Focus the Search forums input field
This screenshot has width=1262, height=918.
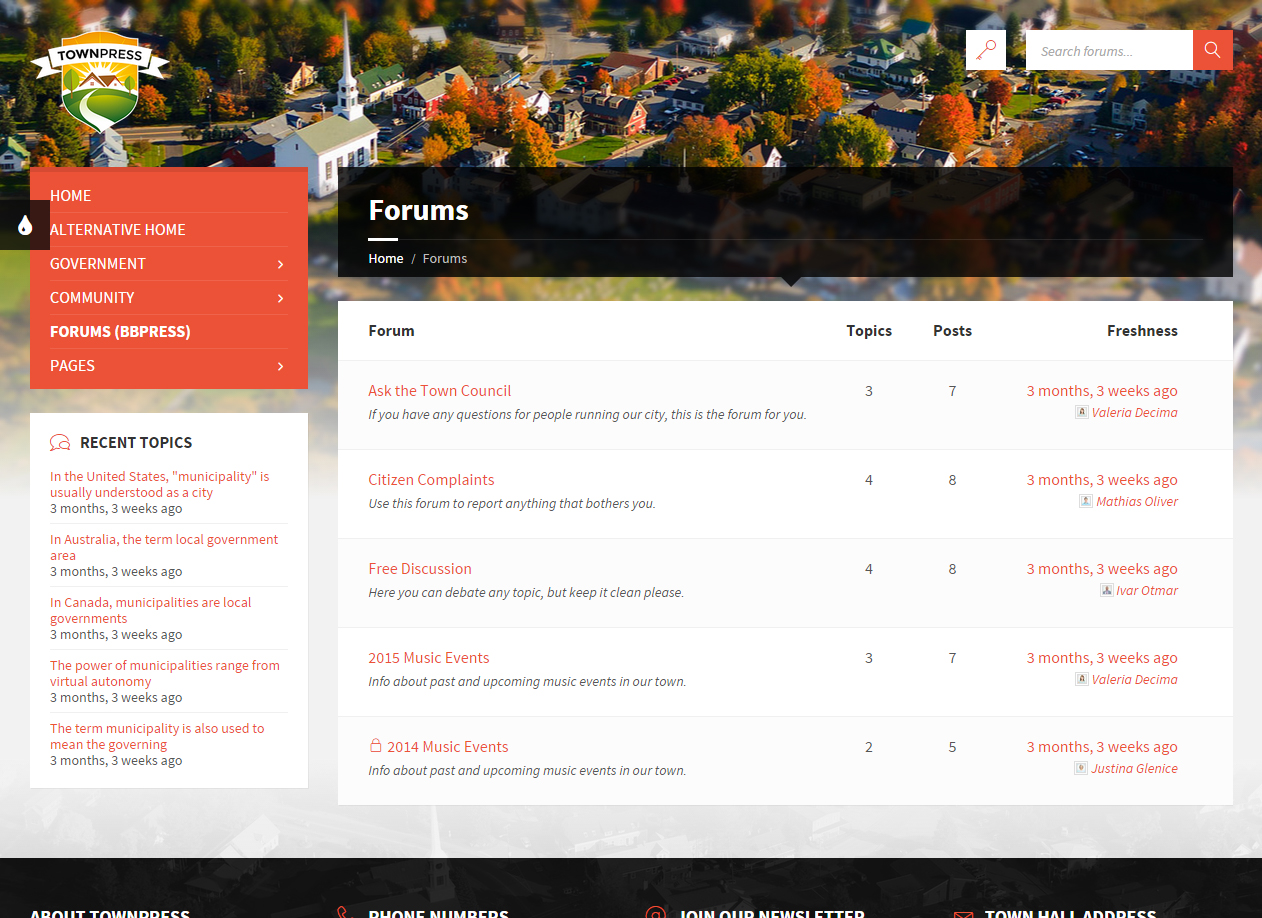[1109, 50]
